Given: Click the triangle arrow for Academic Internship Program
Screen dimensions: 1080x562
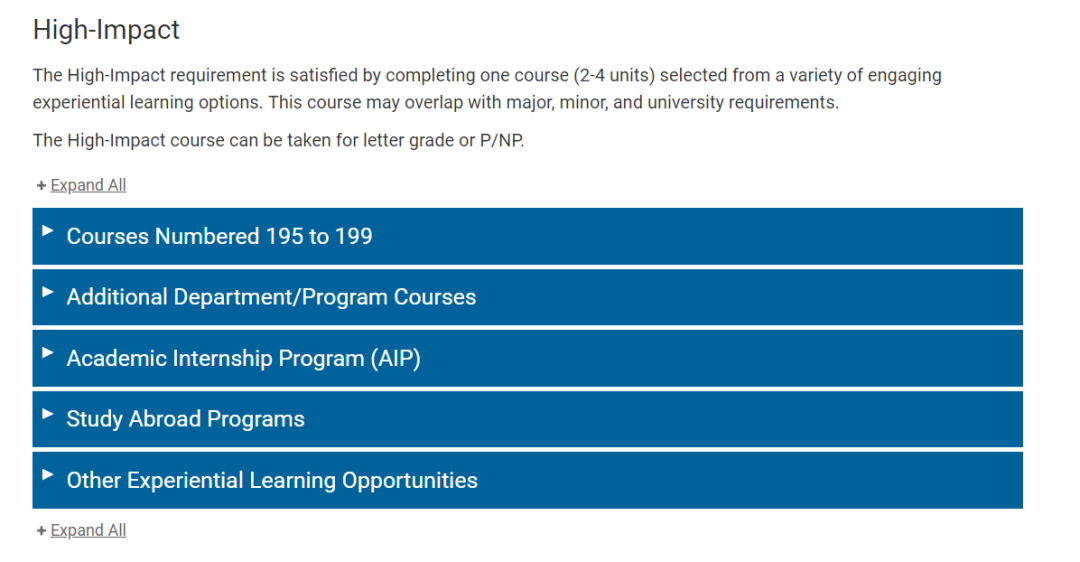Looking at the screenshot, I should pos(48,353).
